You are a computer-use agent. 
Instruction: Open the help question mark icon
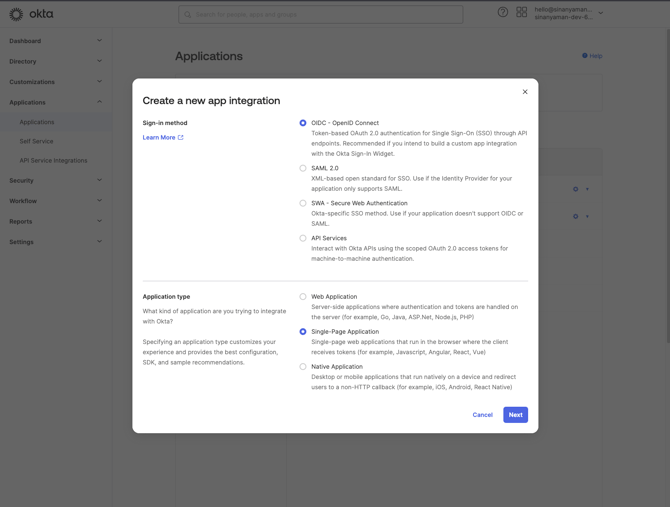(x=503, y=13)
